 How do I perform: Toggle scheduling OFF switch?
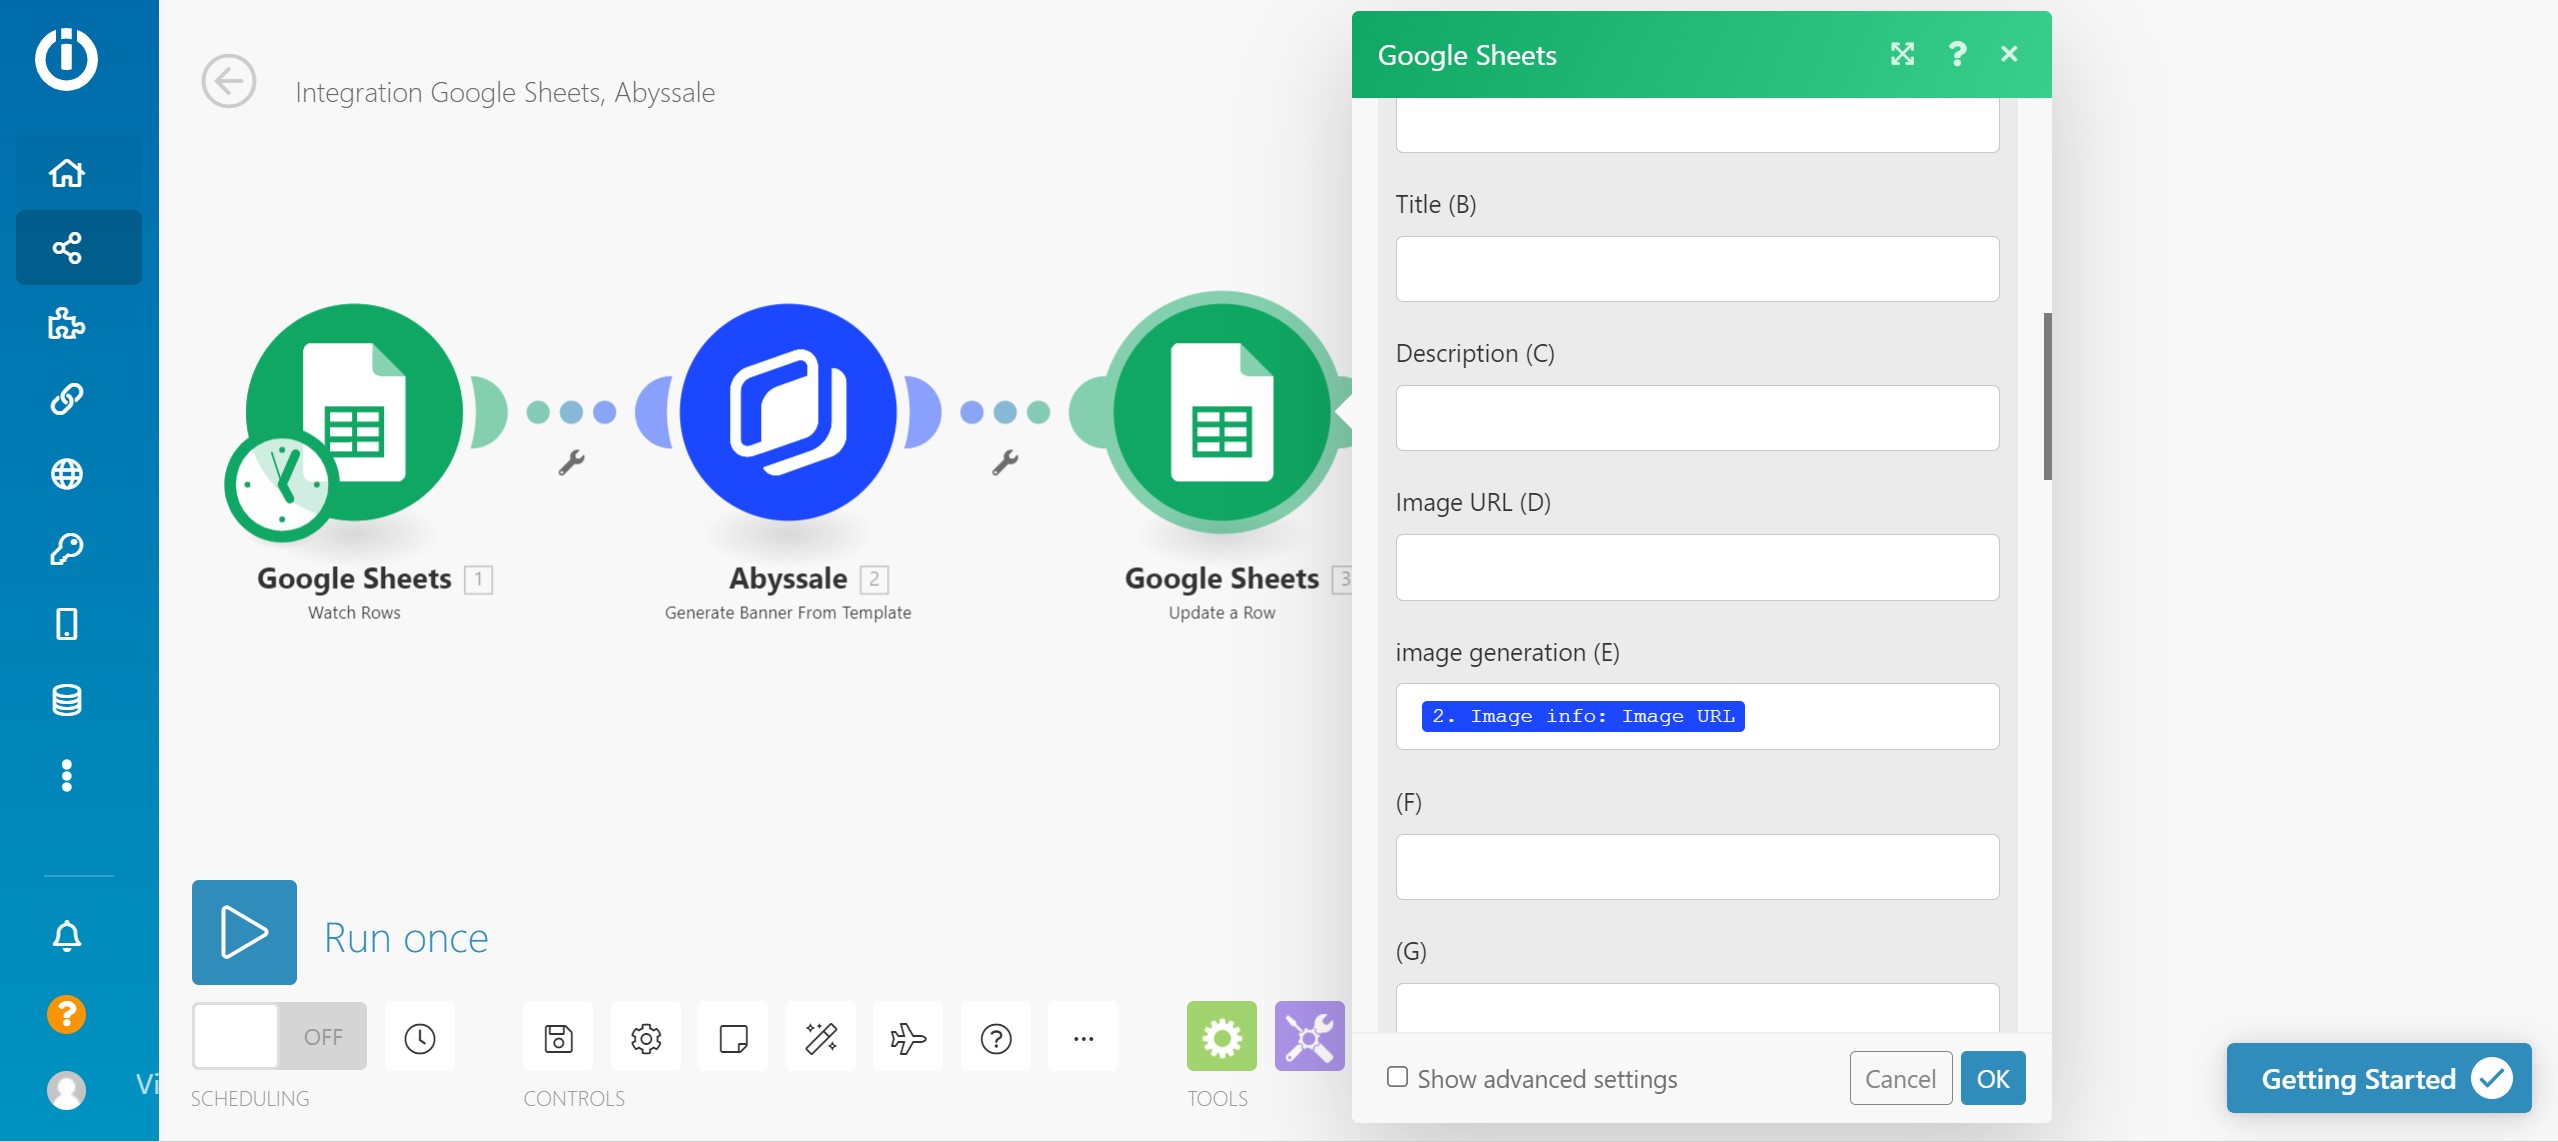point(279,1036)
